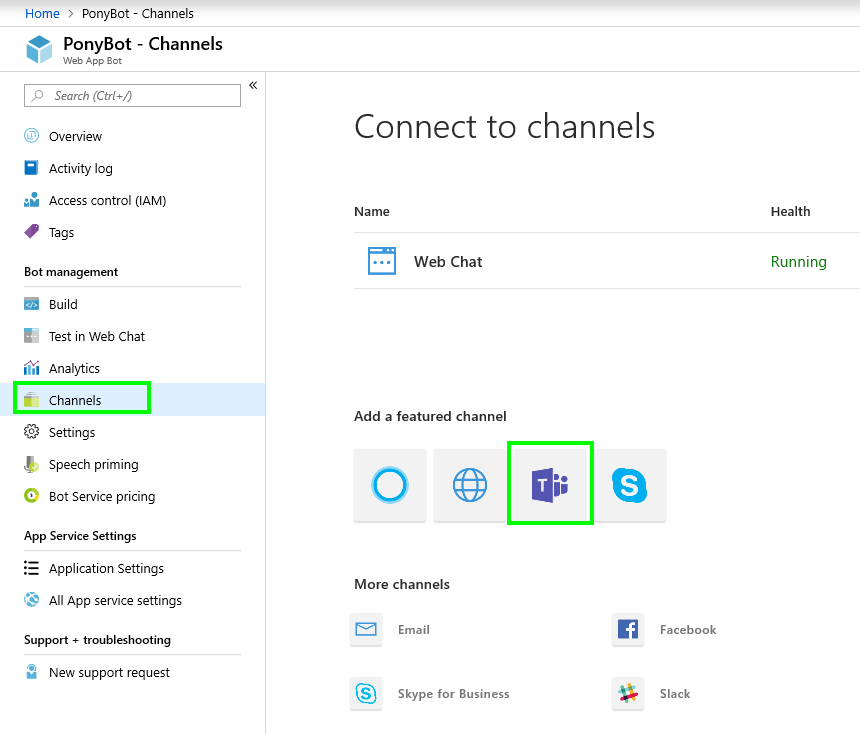Focus the Search (Ctrl+/) input field

point(132,95)
